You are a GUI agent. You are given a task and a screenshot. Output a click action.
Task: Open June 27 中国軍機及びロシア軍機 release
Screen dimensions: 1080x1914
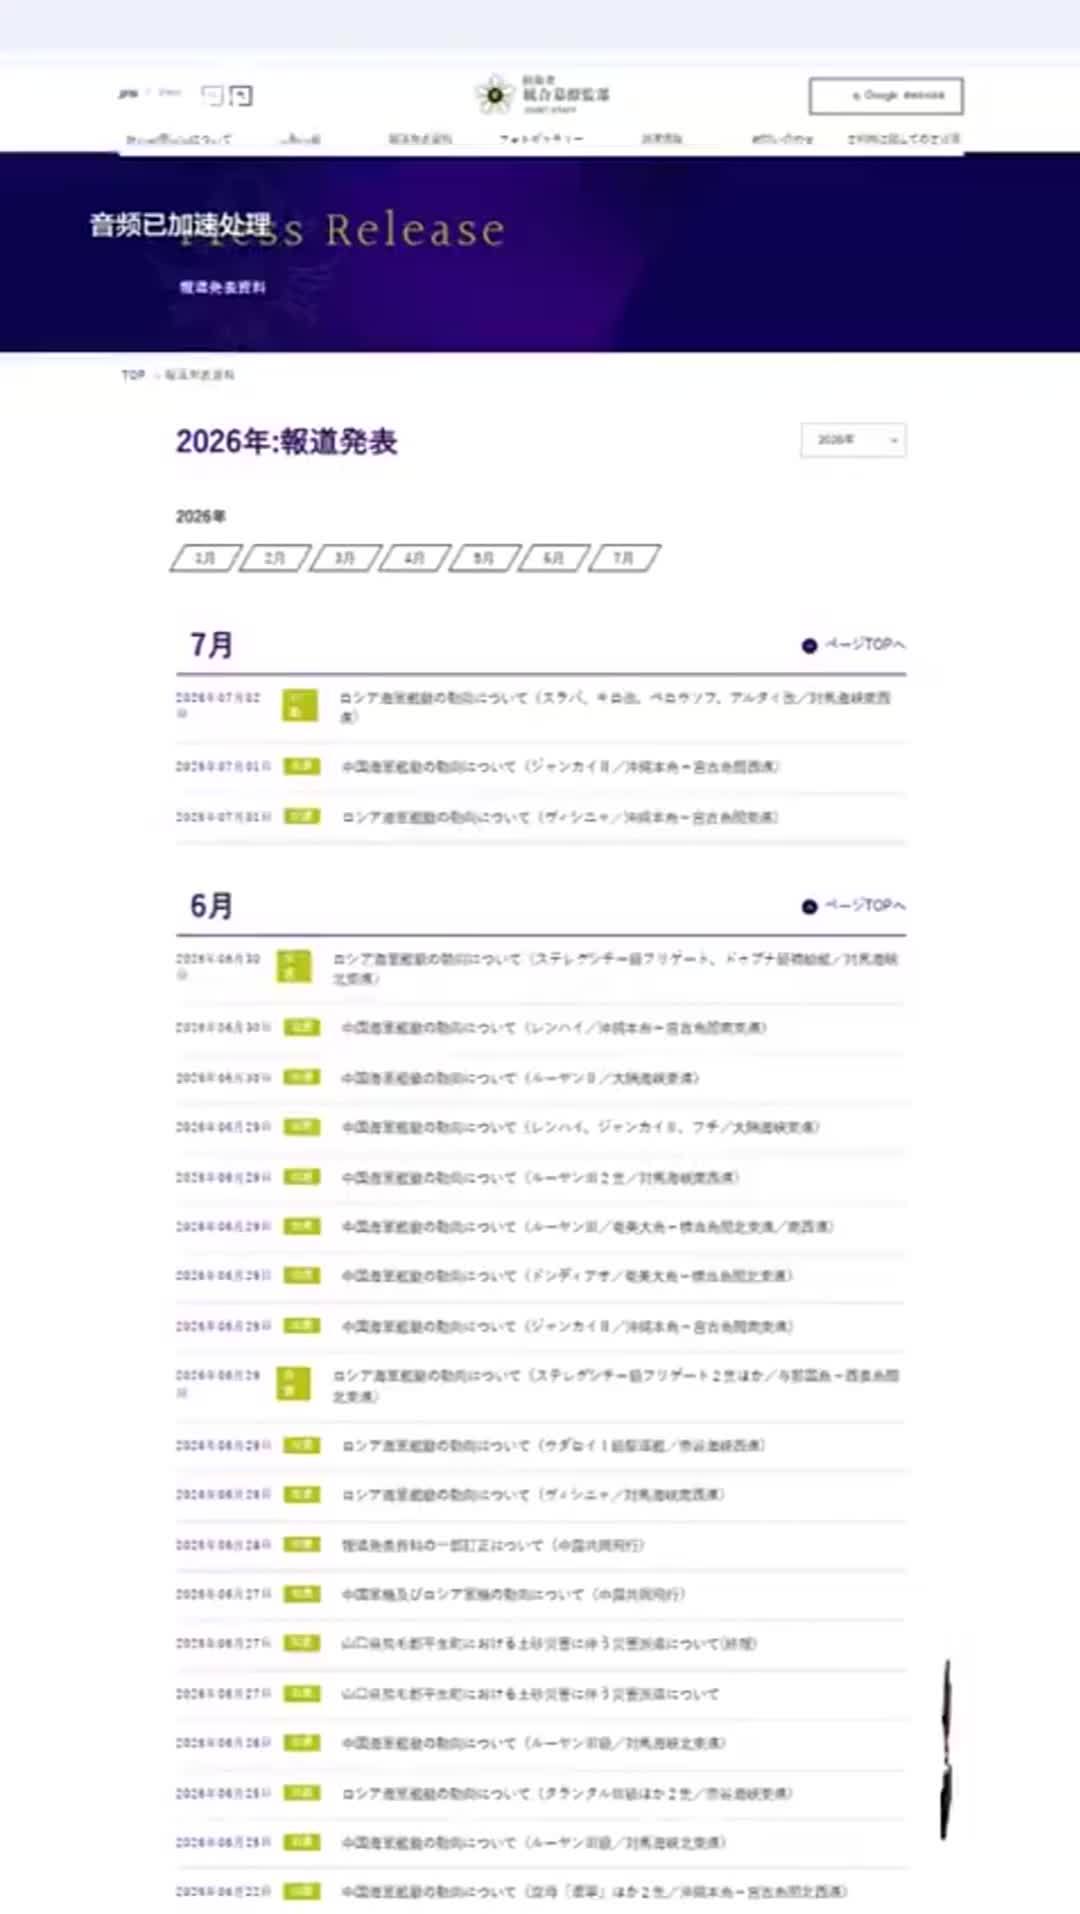pyautogui.click(x=513, y=1594)
